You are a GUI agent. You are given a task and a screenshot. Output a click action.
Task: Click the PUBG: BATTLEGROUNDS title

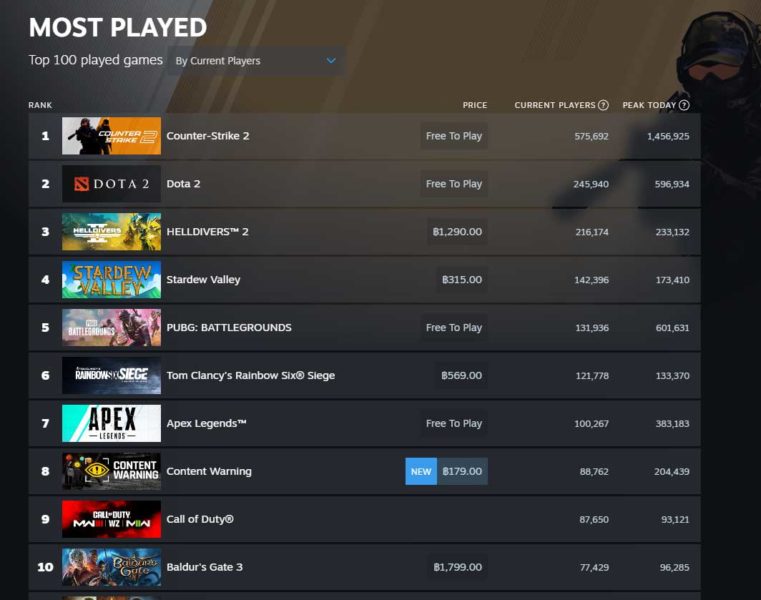pos(229,328)
